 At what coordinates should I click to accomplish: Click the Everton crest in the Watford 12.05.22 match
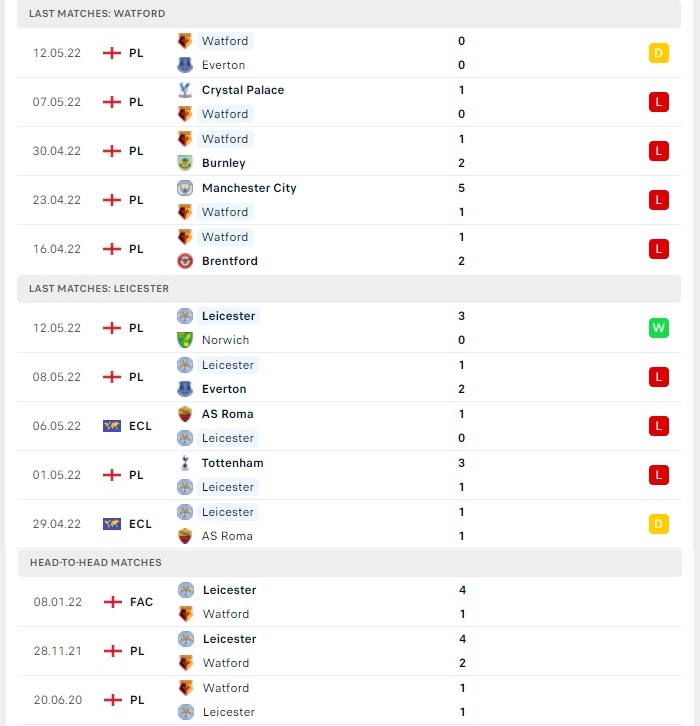tap(185, 65)
